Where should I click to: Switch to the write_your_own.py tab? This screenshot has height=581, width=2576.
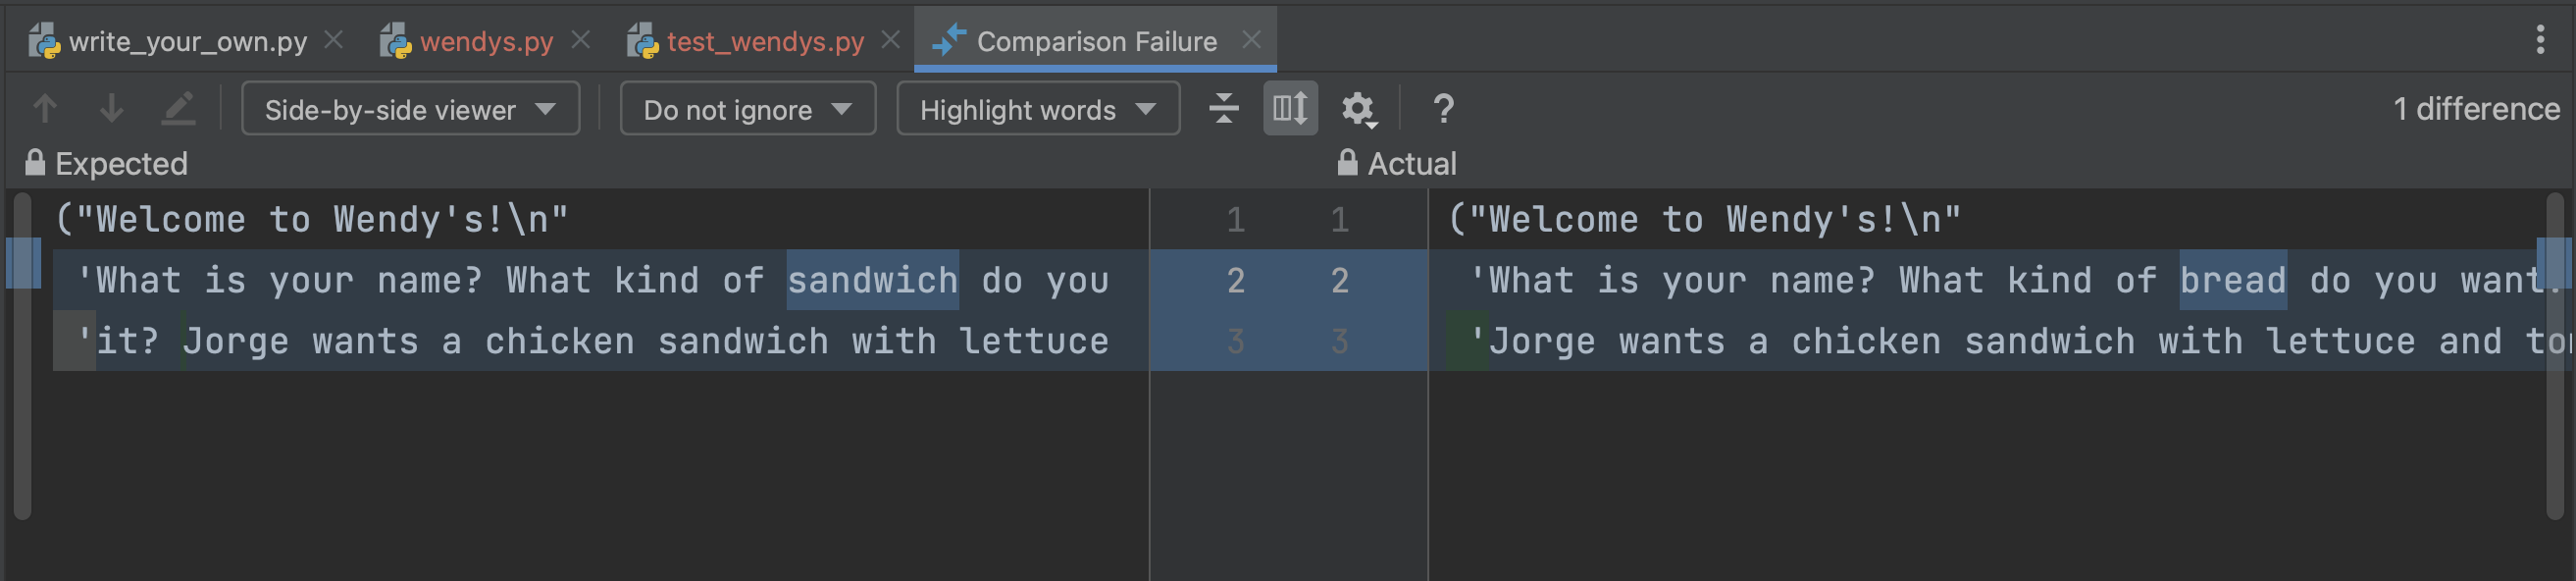coord(185,43)
